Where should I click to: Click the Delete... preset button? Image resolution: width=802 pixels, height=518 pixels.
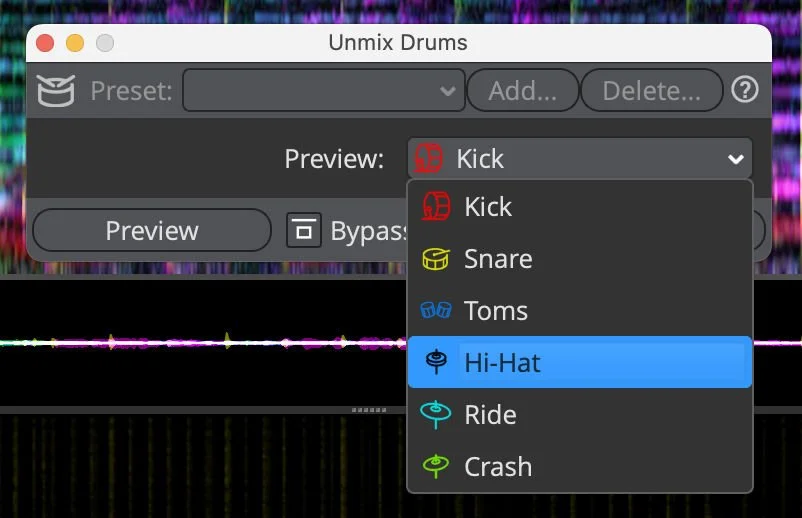coord(652,91)
